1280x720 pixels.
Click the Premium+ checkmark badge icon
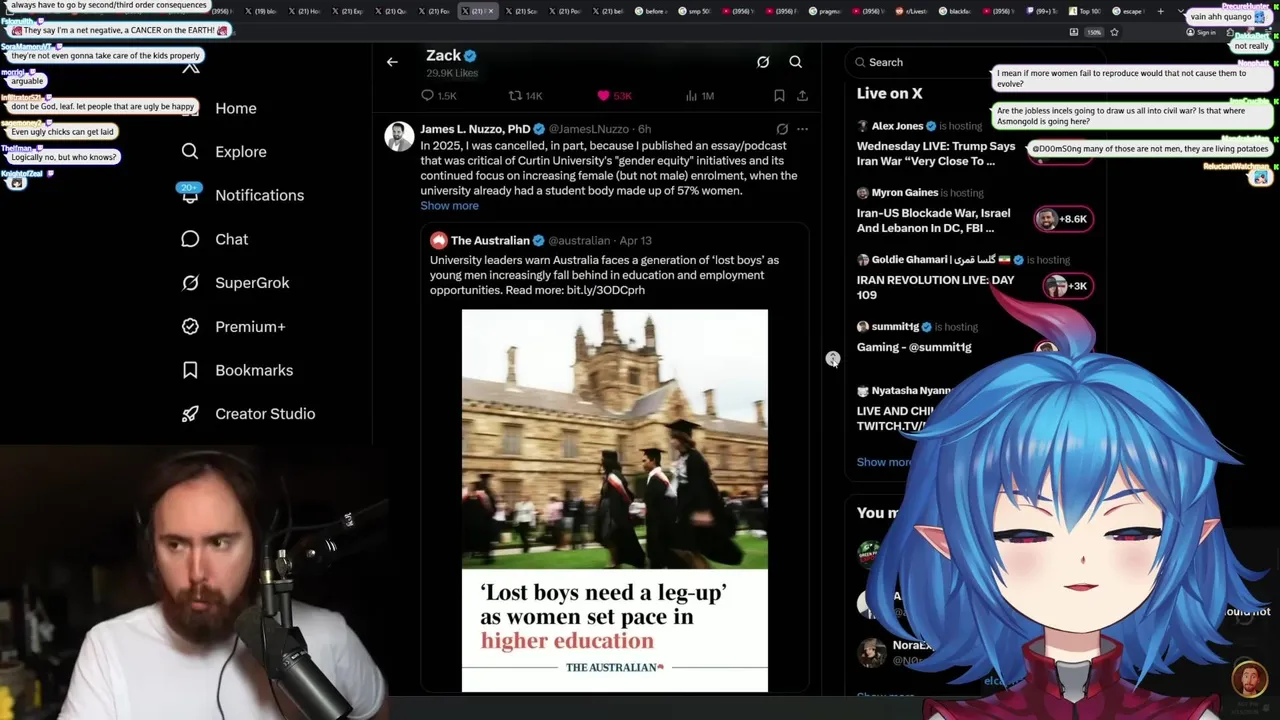pos(190,326)
